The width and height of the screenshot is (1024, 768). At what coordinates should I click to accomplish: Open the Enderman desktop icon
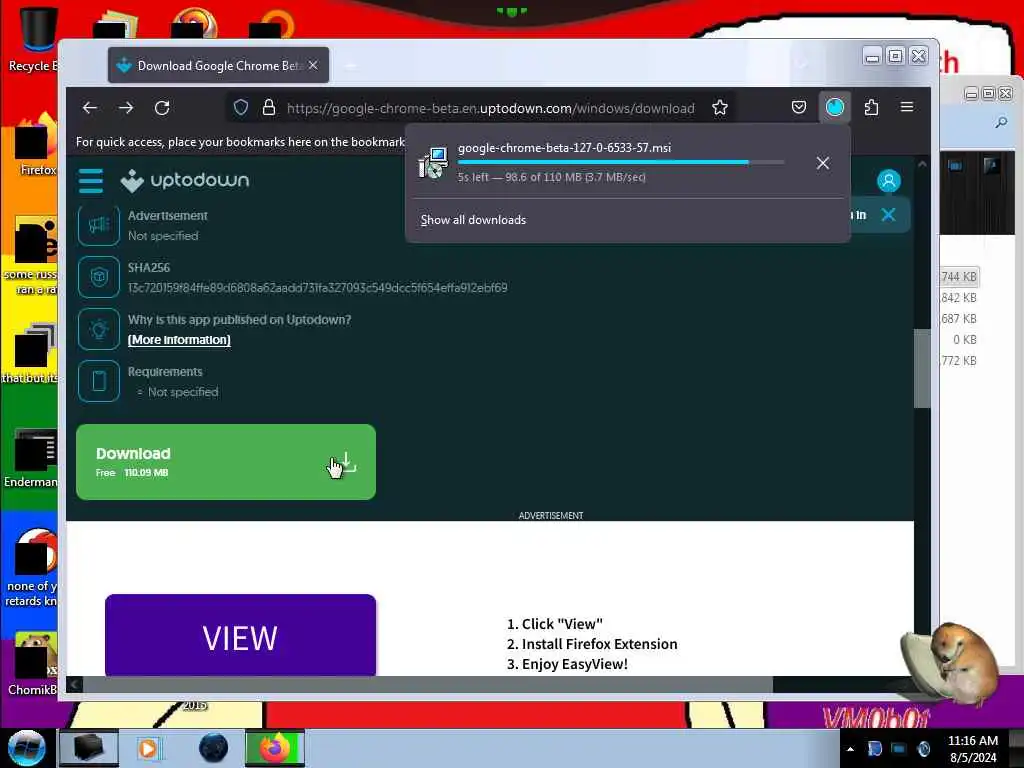tap(31, 458)
